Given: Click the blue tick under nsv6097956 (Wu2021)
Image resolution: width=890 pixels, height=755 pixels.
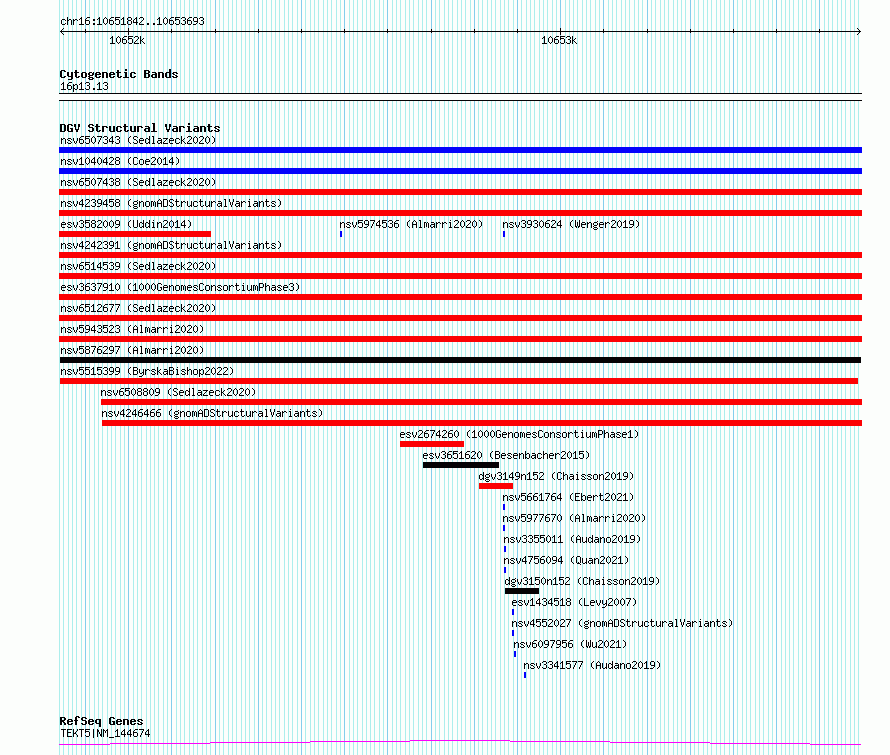Looking at the screenshot, I should point(515,654).
